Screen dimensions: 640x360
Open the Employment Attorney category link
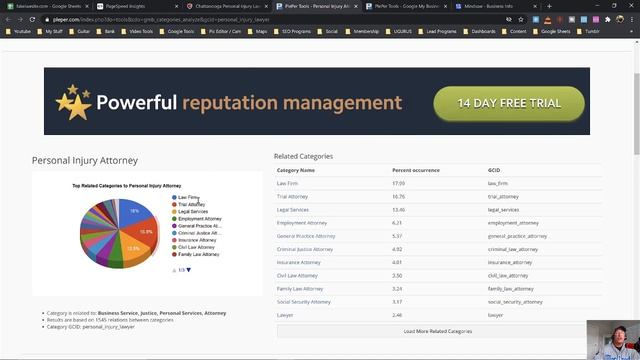[302, 223]
